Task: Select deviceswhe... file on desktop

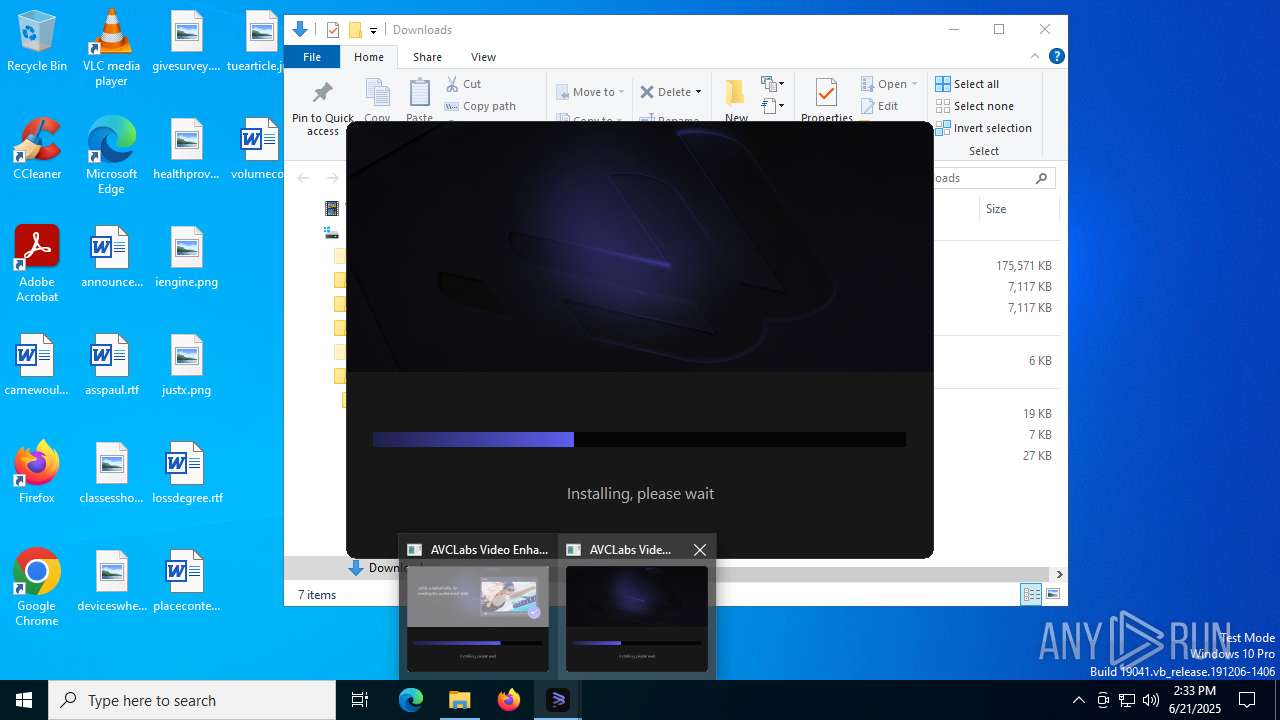Action: [111, 582]
